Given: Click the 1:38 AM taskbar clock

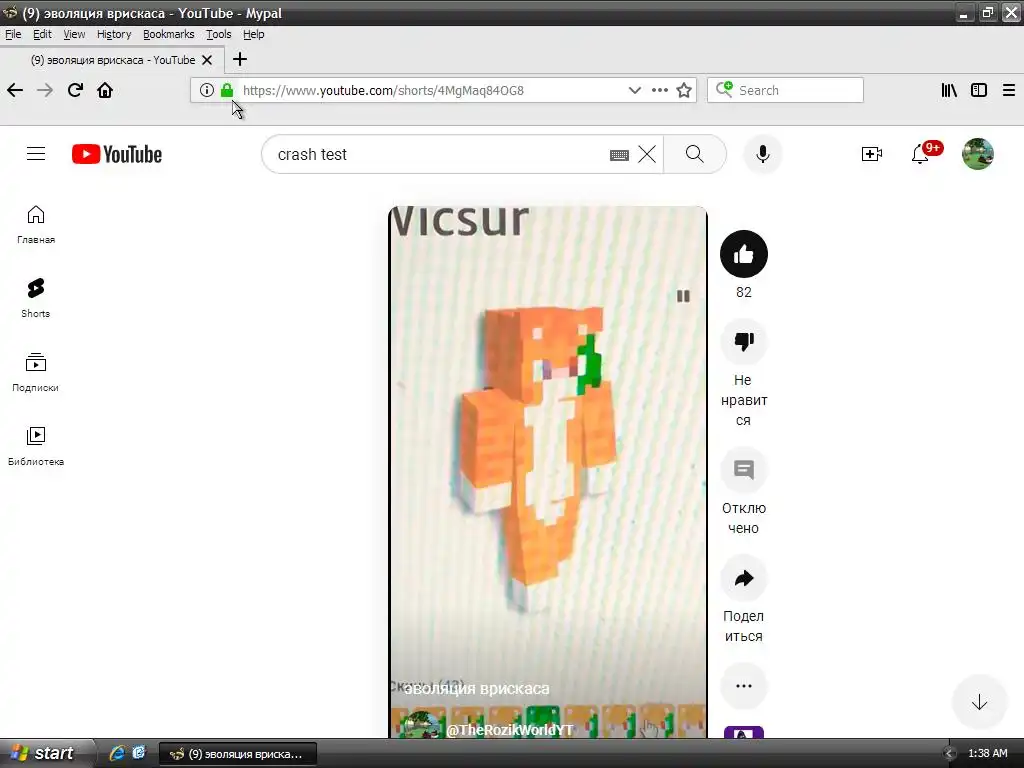Looking at the screenshot, I should coord(987,753).
